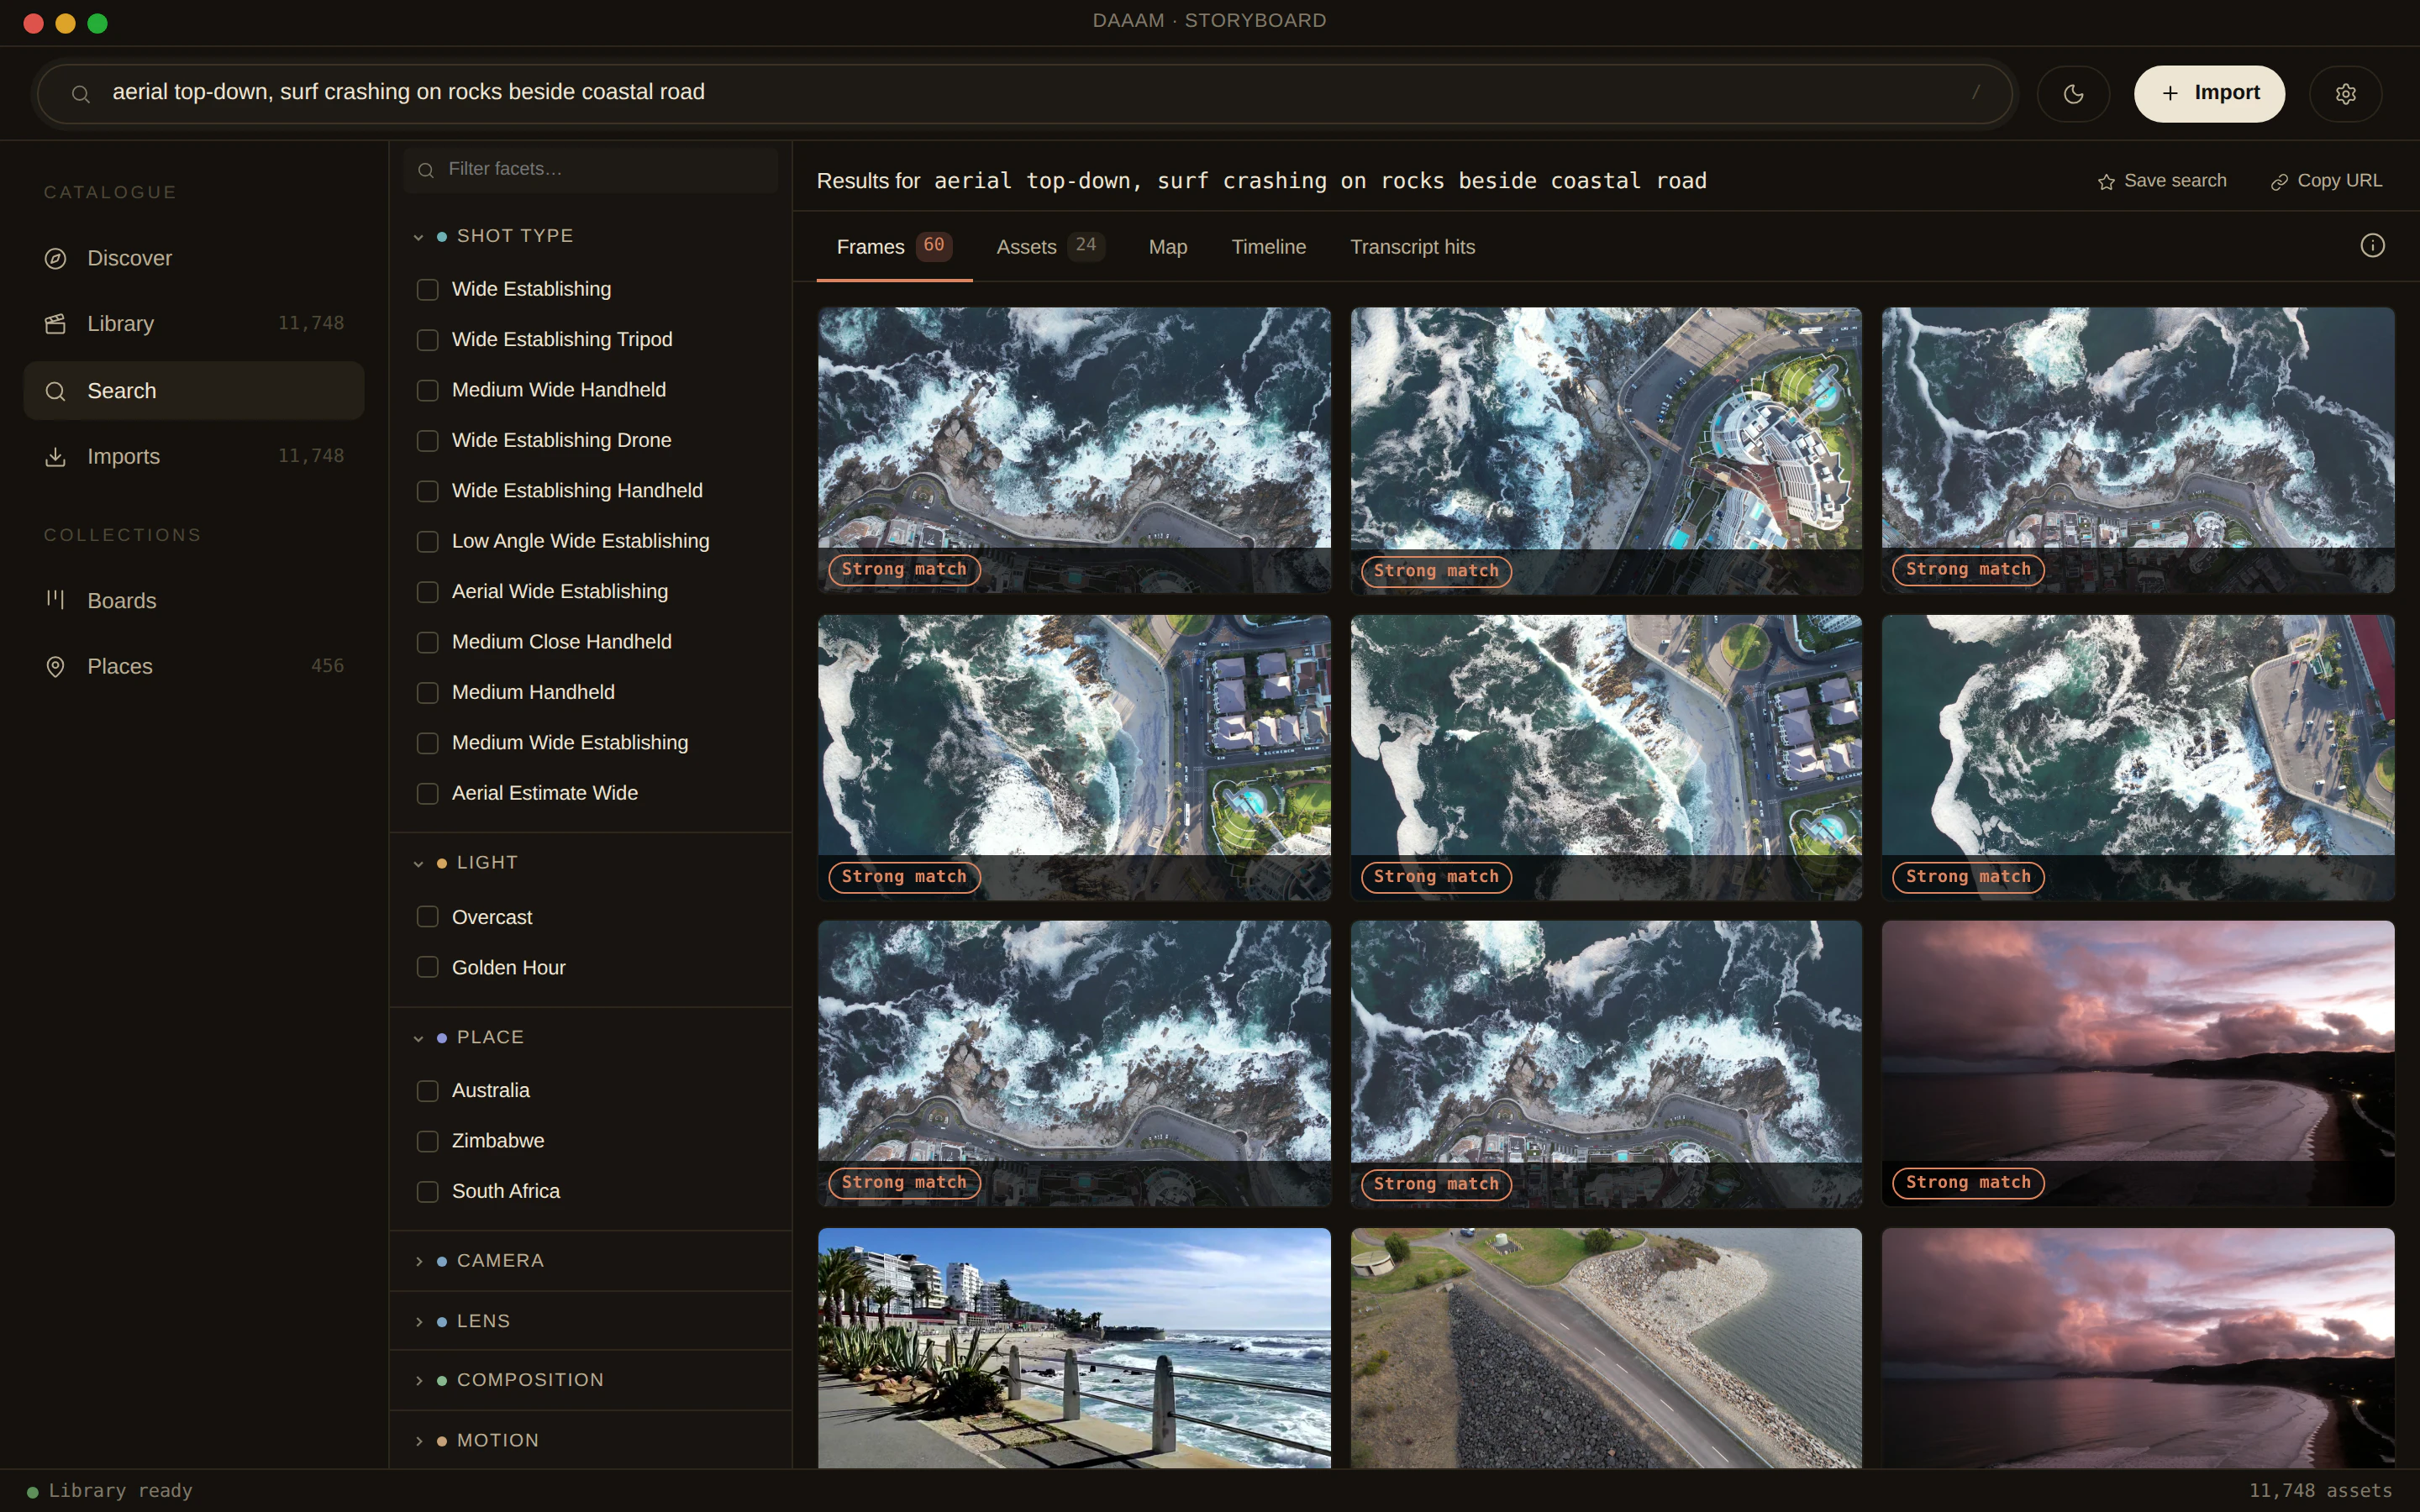The image size is (2420, 1512).
Task: Toggle the Golden Hour checkbox
Action: (427, 967)
